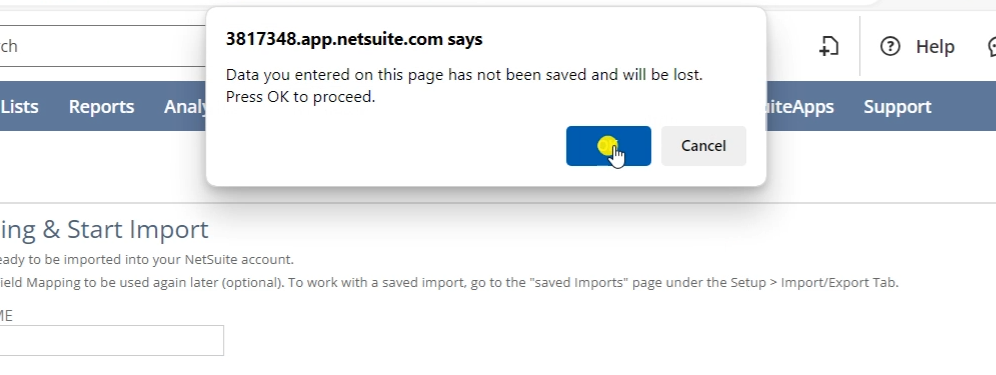Confirm the unsaved data dialog with OK
Image resolution: width=996 pixels, height=375 pixels.
pyautogui.click(x=608, y=146)
